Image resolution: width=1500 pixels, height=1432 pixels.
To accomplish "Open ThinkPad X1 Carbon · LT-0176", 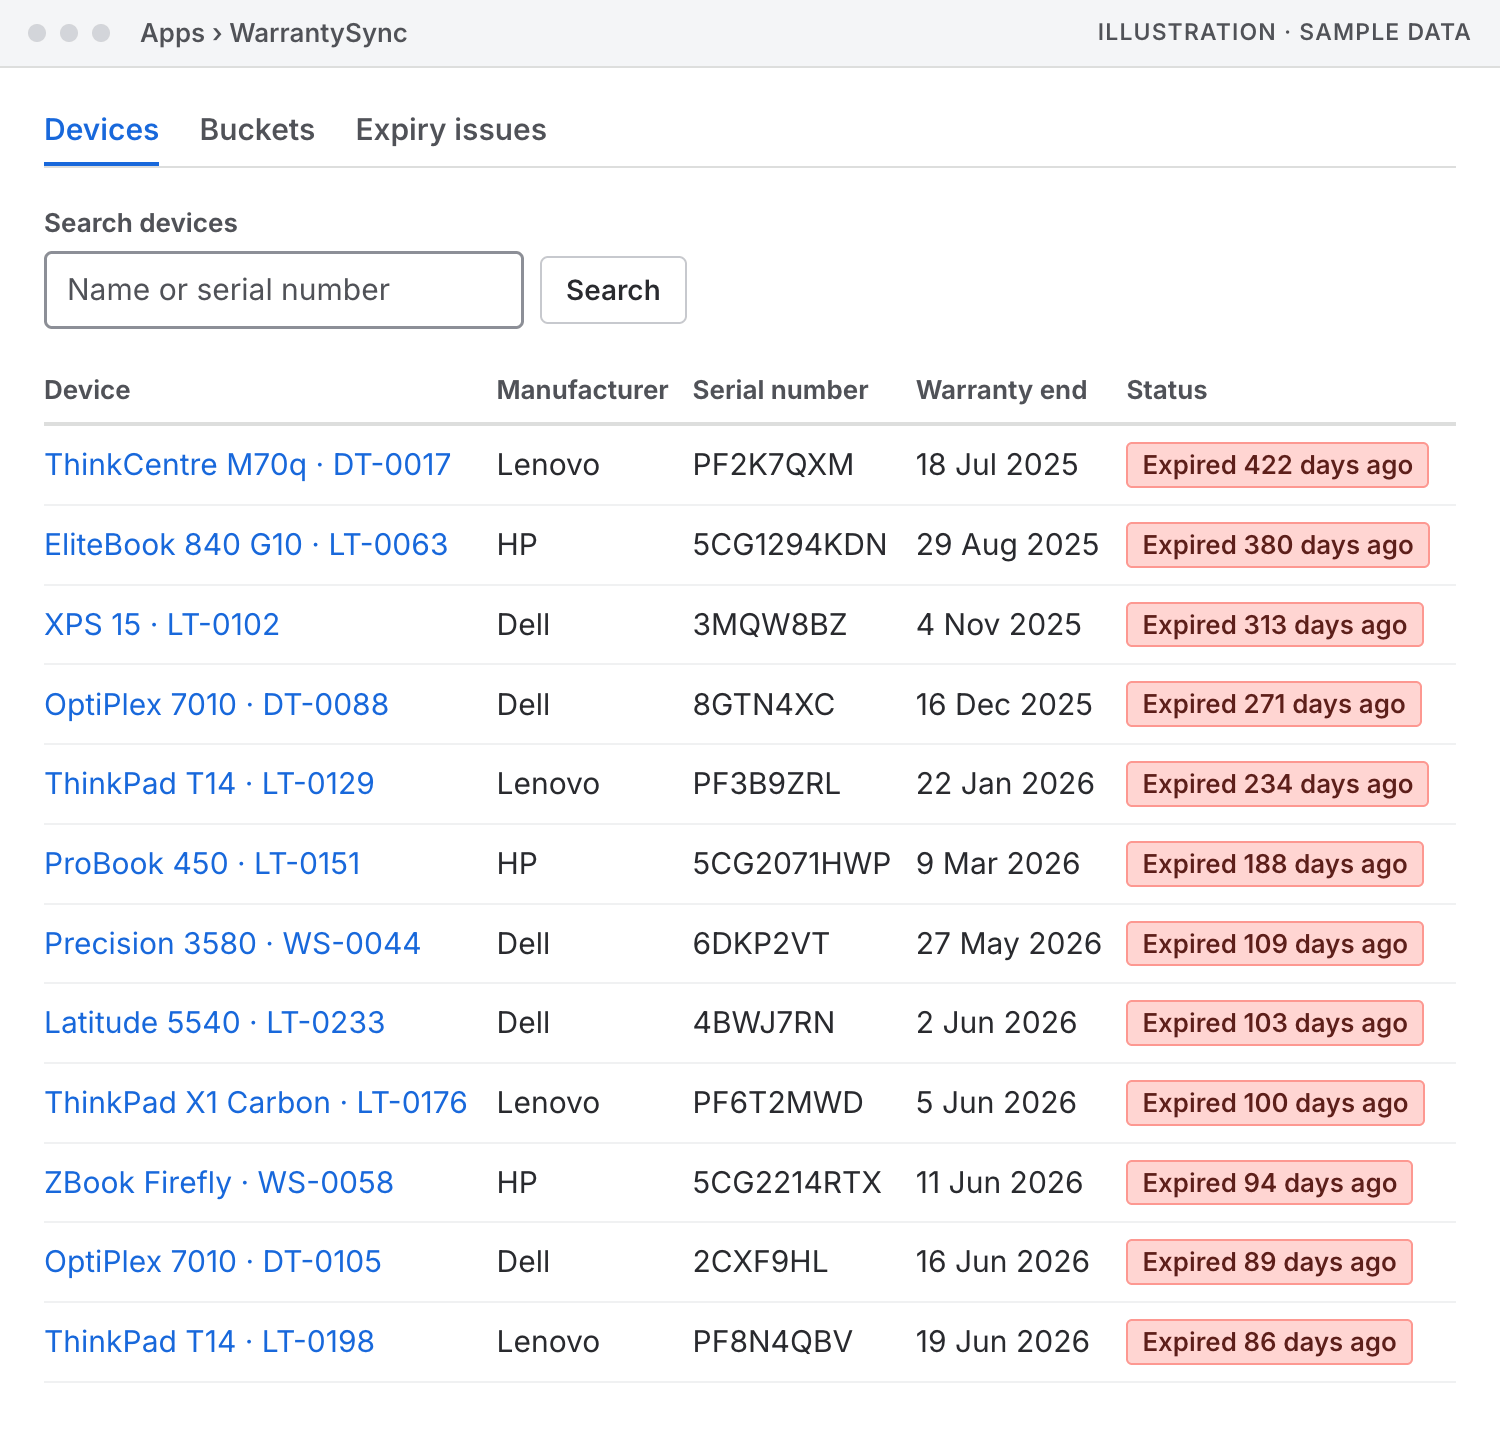I will tap(256, 1103).
